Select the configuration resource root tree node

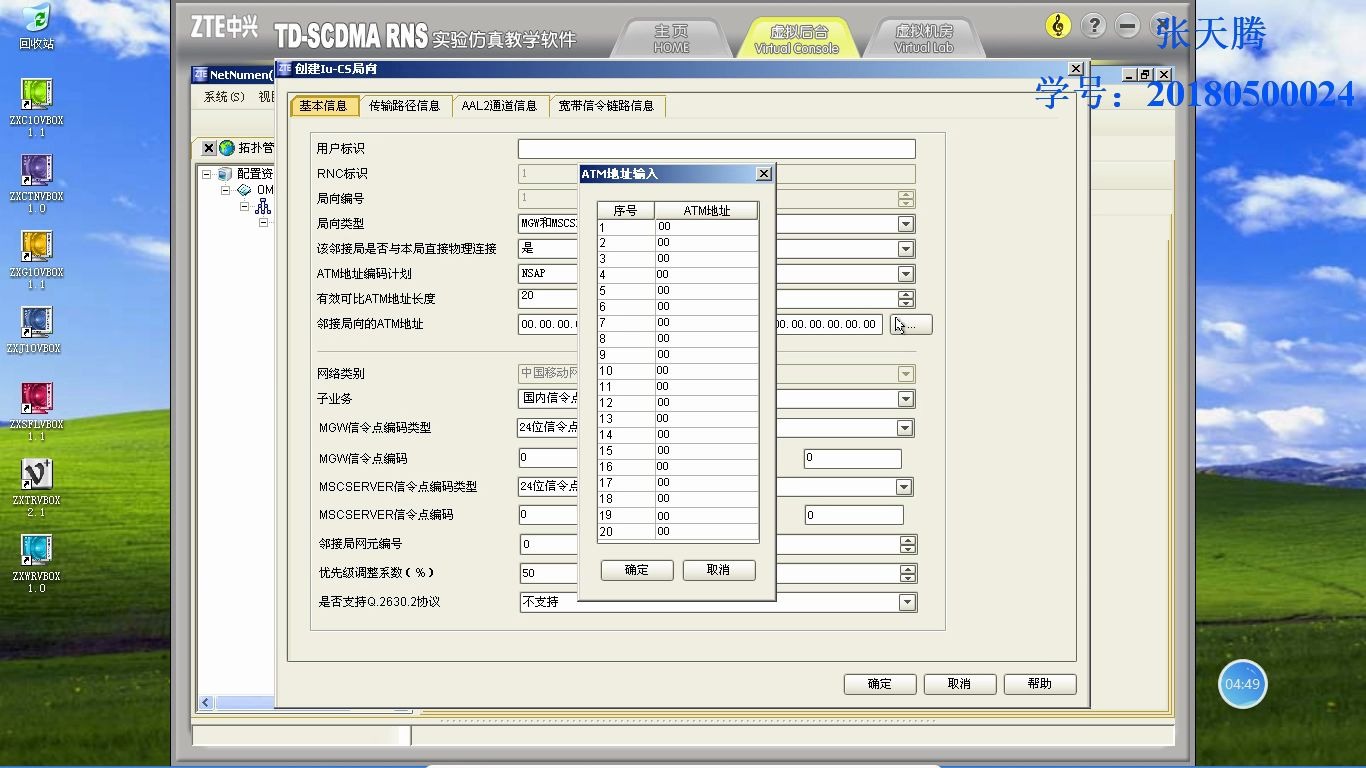(x=255, y=174)
